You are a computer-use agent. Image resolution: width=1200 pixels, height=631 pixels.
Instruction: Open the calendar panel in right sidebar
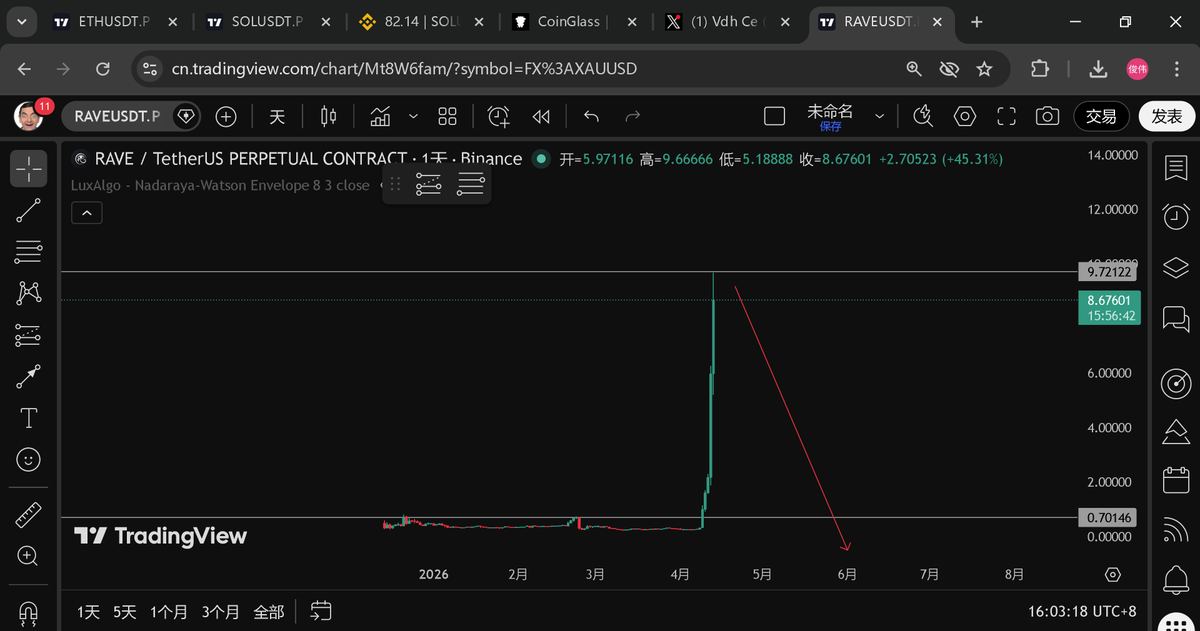[1176, 481]
